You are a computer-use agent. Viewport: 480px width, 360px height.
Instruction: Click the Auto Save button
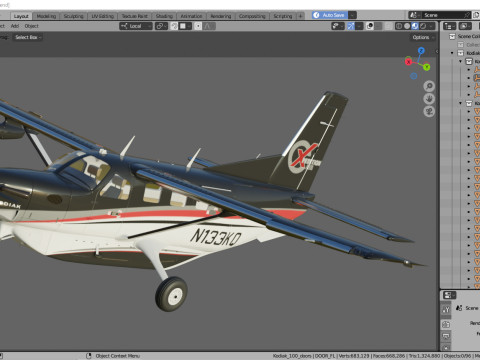click(330, 15)
